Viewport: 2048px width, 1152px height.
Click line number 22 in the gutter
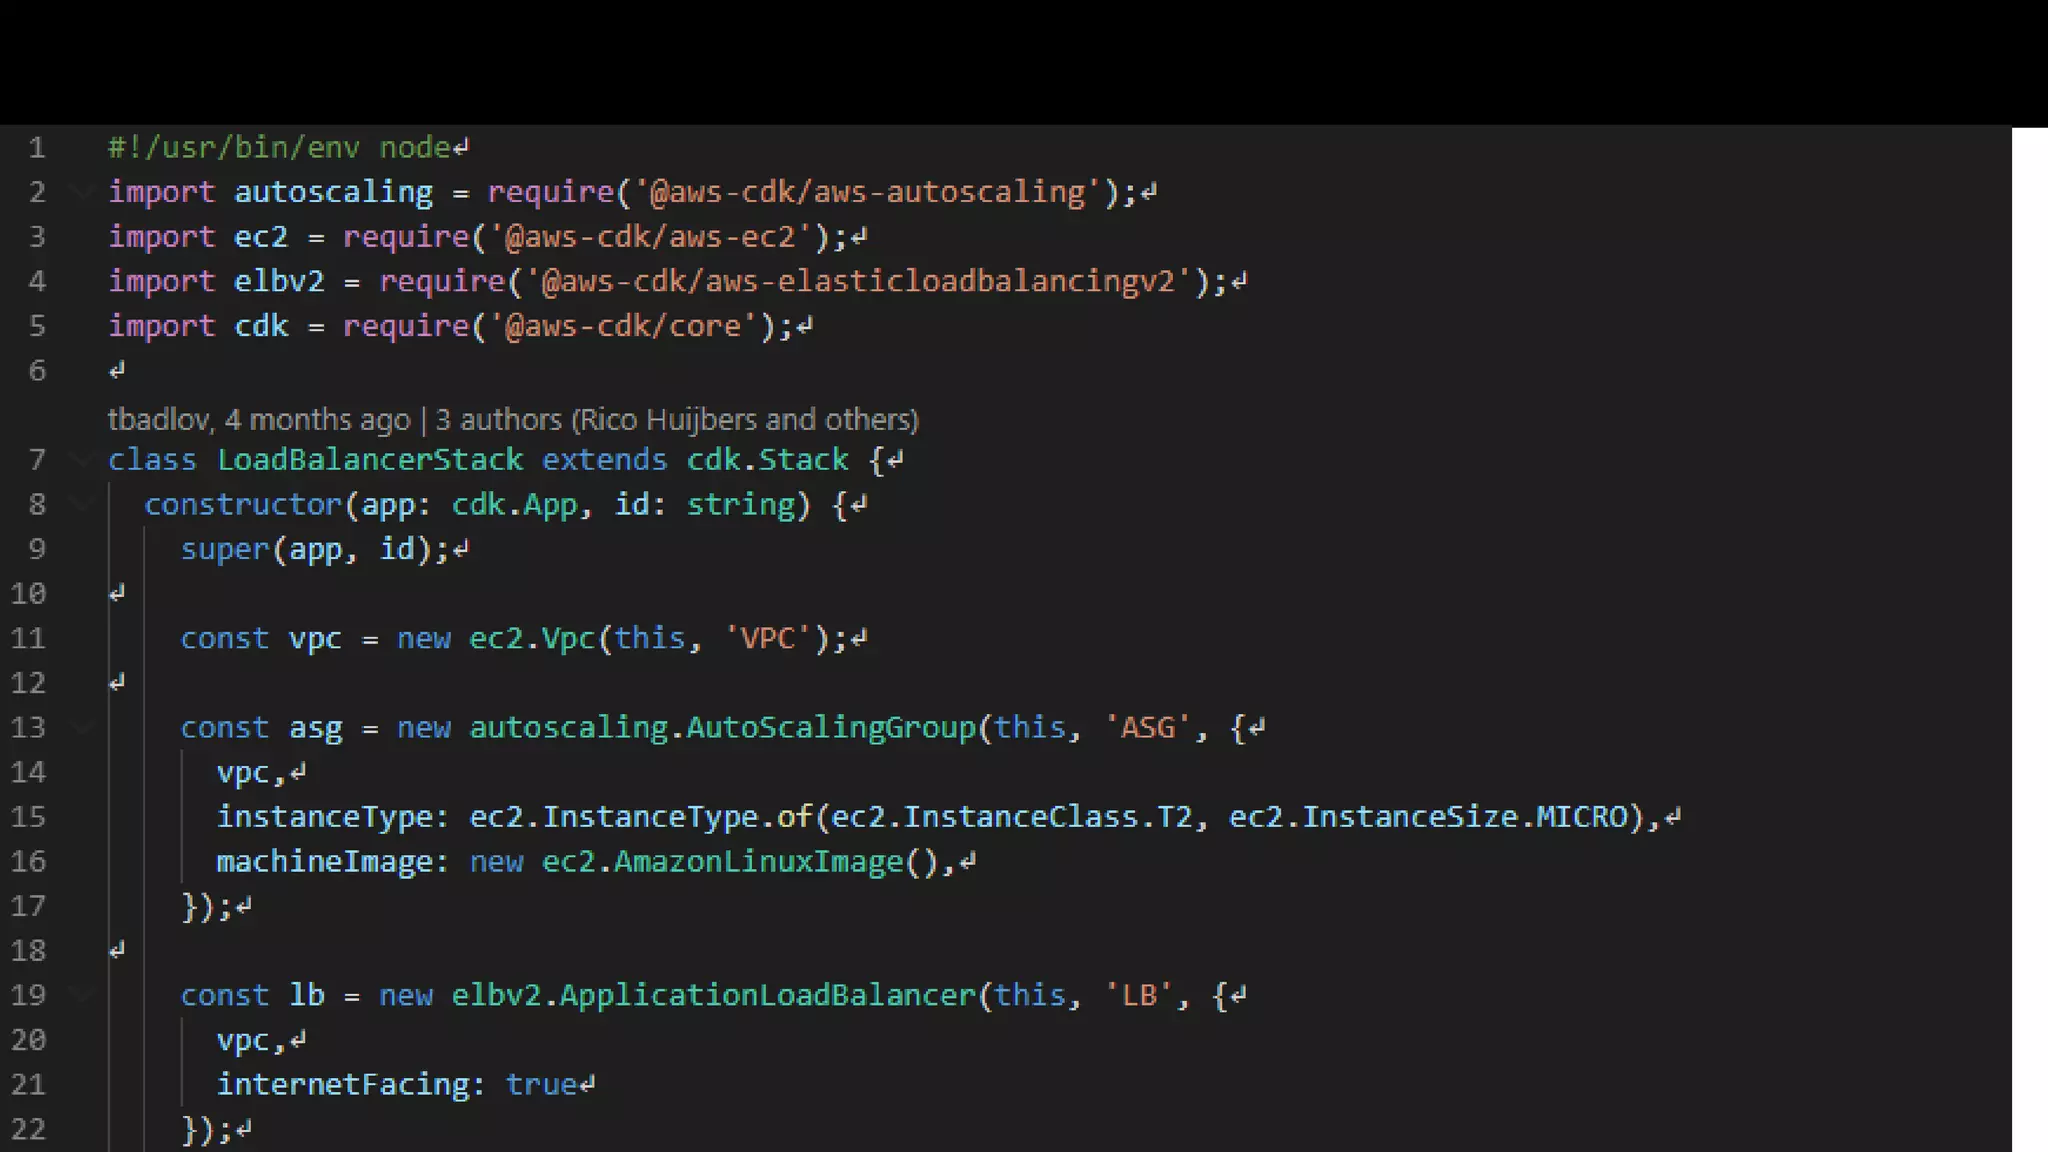point(28,1129)
